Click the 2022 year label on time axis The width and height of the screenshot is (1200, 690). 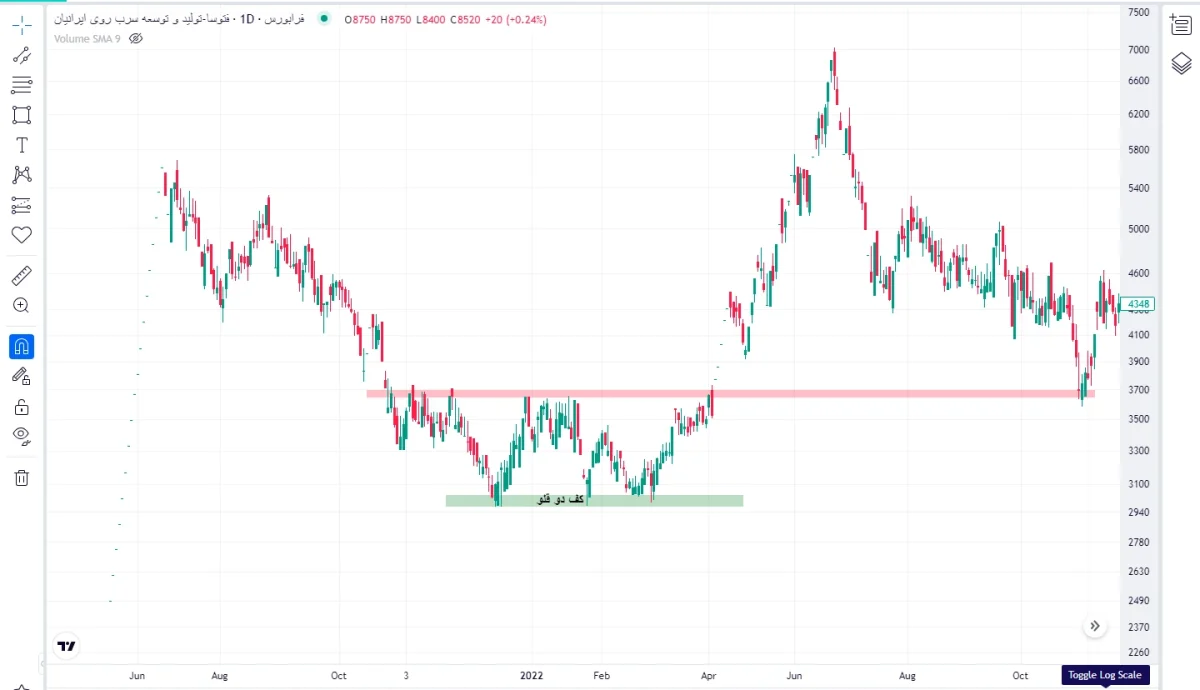[532, 676]
